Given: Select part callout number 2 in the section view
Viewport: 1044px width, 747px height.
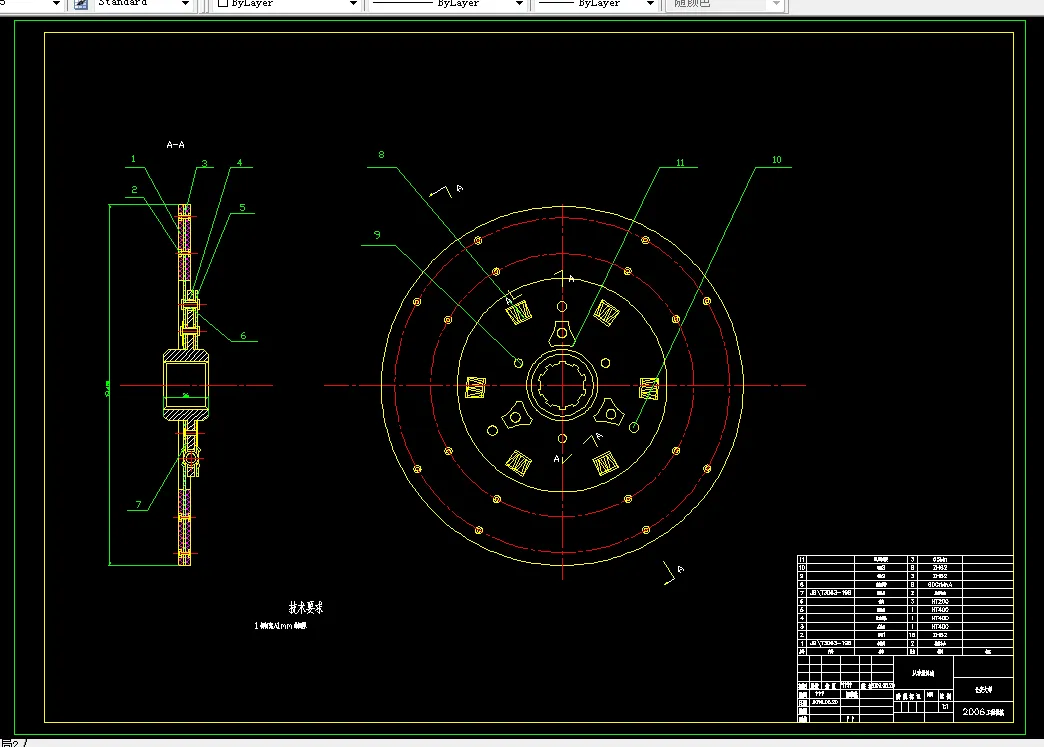Looking at the screenshot, I should click(134, 190).
